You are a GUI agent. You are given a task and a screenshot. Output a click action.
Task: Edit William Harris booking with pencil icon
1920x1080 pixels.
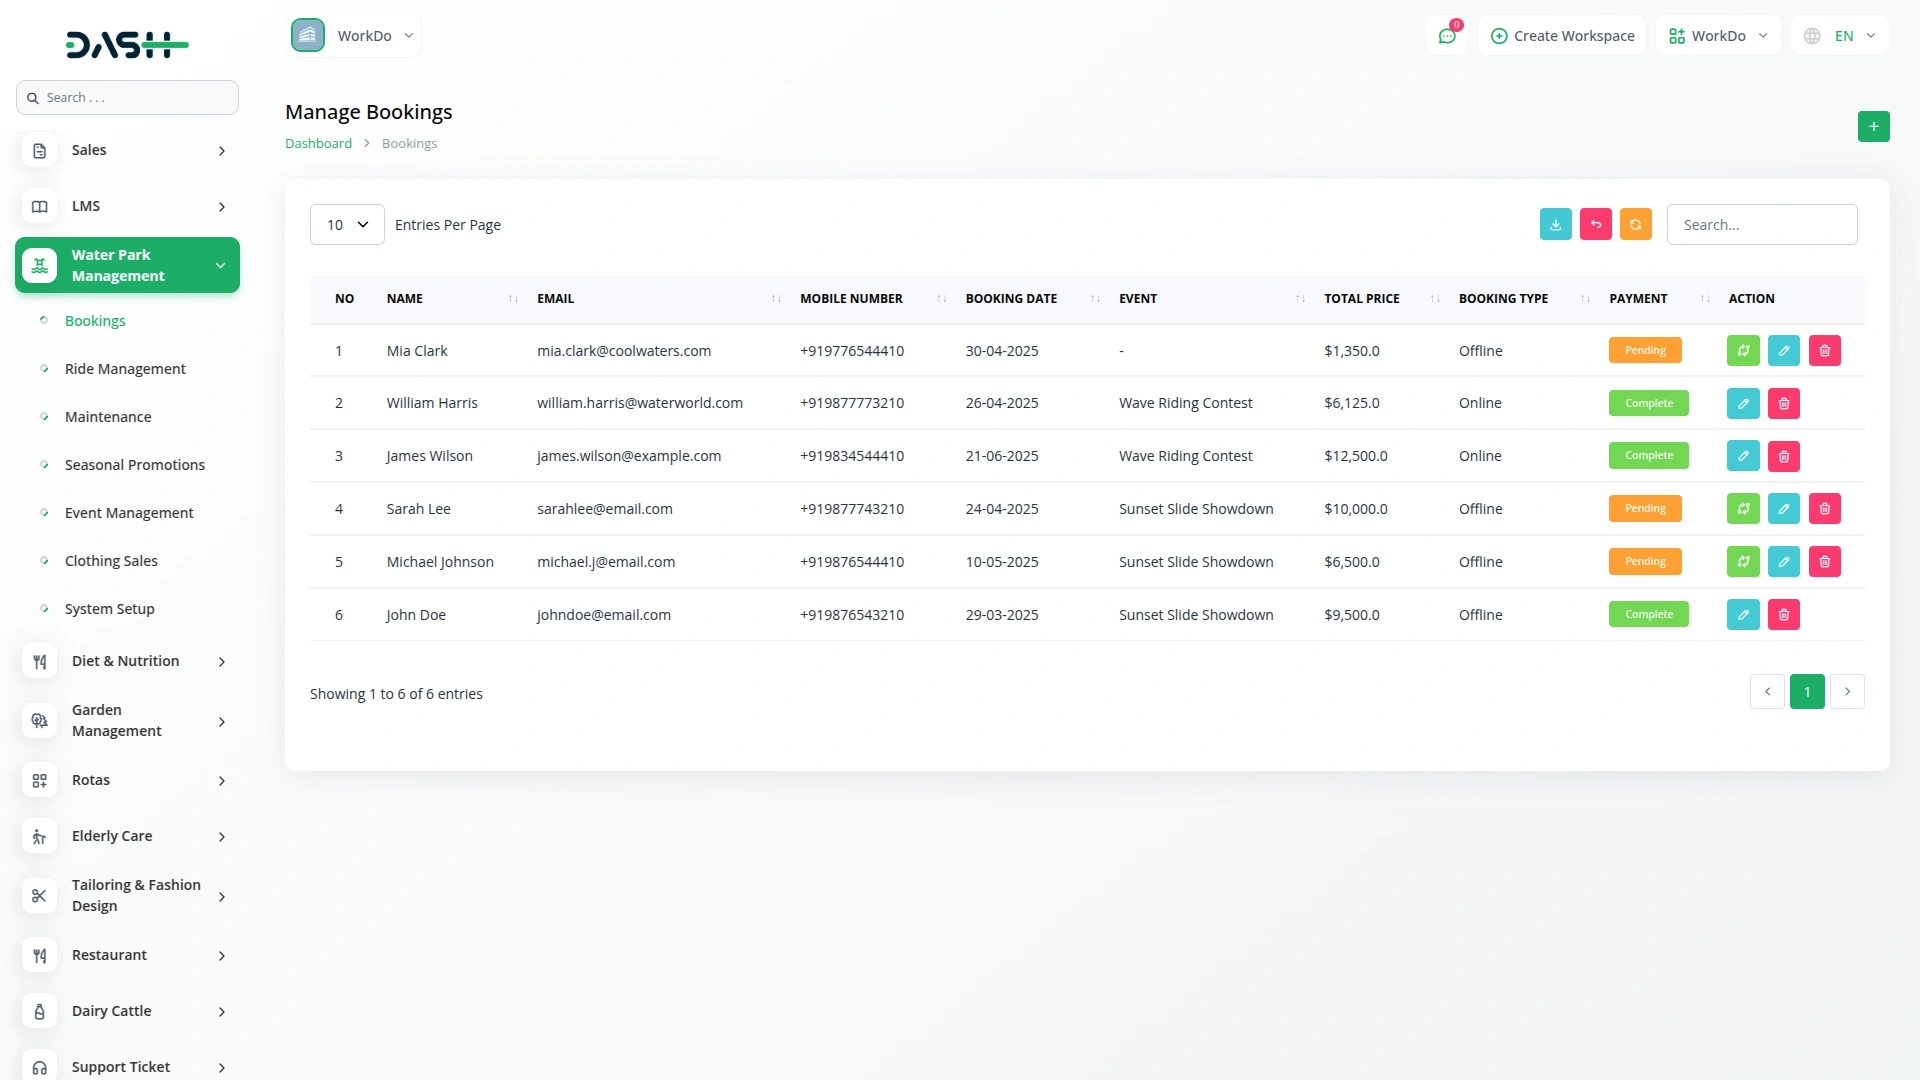[x=1742, y=404]
